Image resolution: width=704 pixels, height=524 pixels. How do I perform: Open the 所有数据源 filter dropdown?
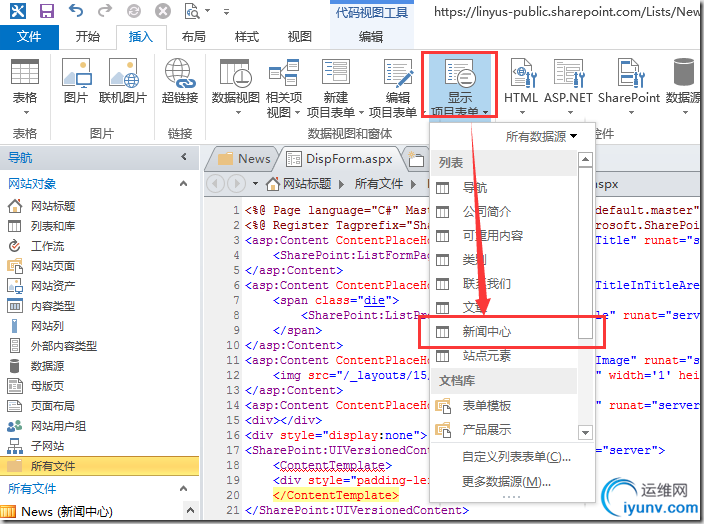coord(541,136)
